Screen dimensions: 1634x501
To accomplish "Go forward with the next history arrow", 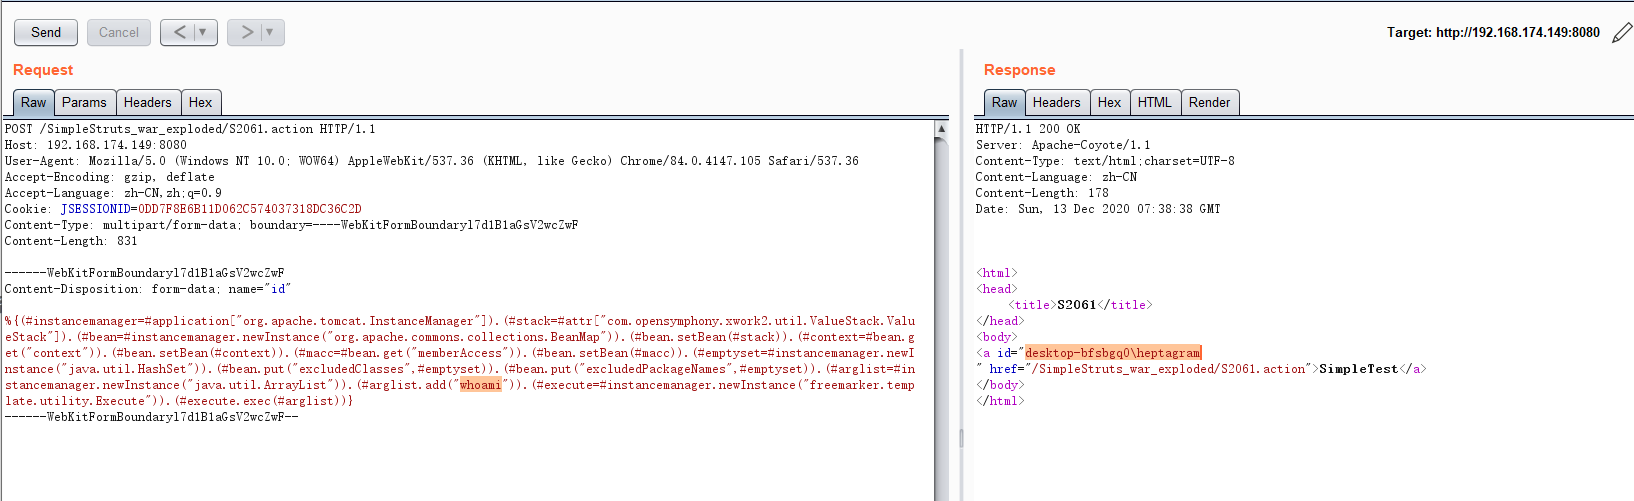I will pos(246,32).
